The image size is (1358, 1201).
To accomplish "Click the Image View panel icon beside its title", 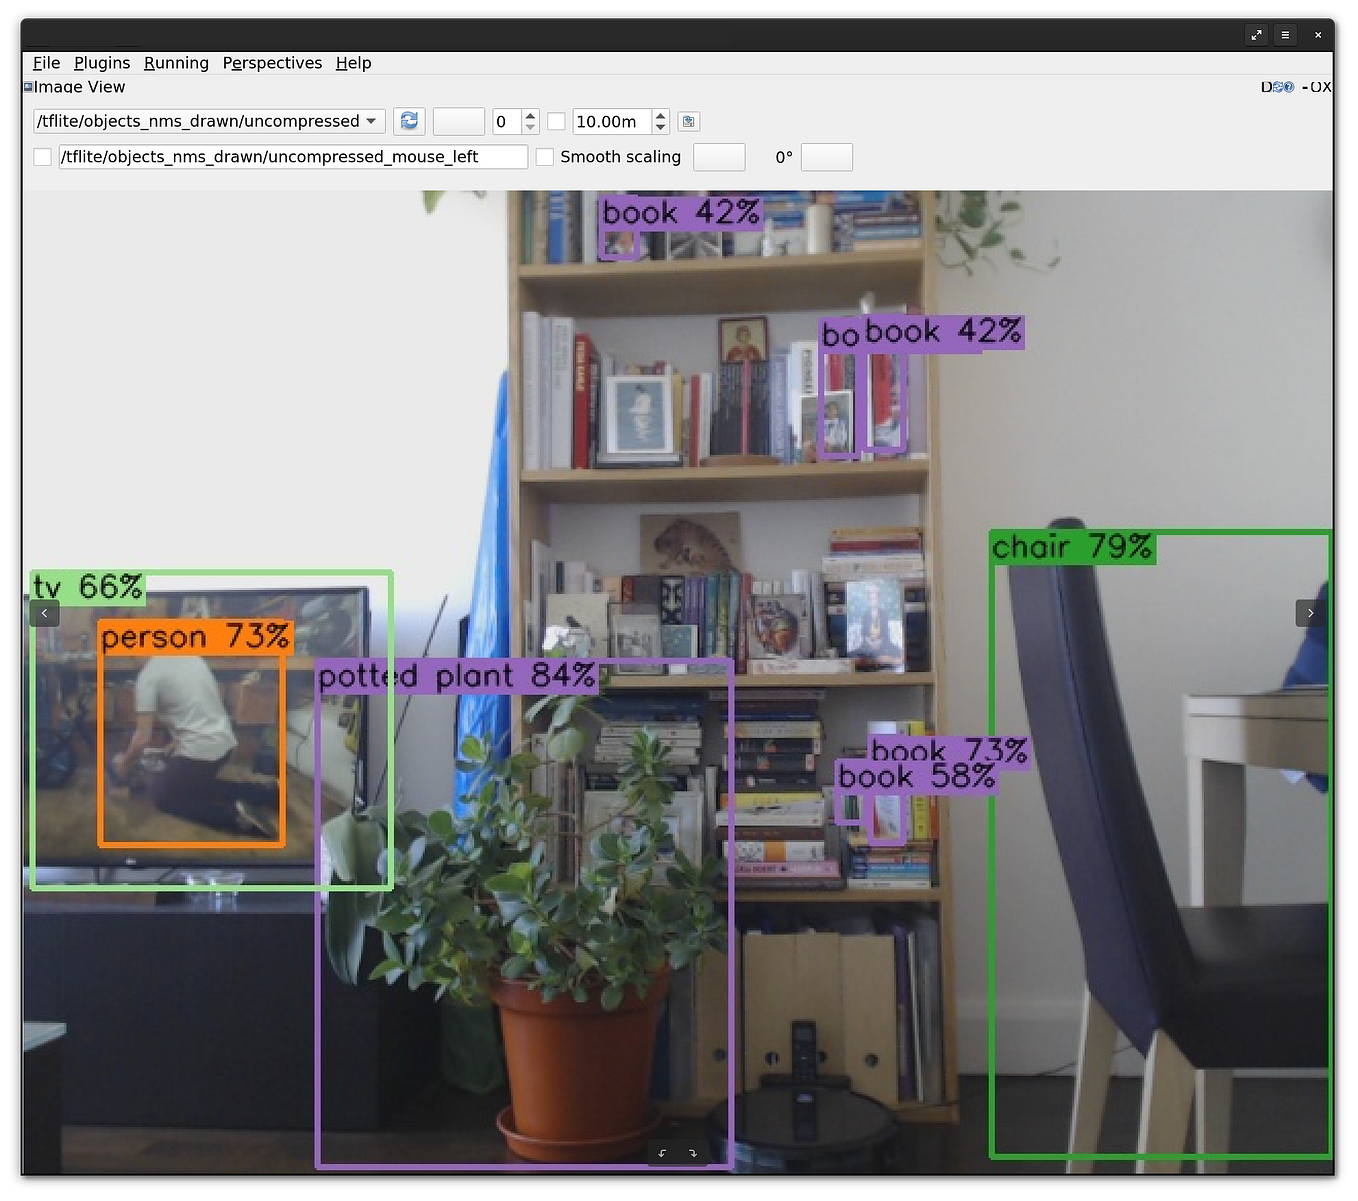I will (x=27, y=87).
